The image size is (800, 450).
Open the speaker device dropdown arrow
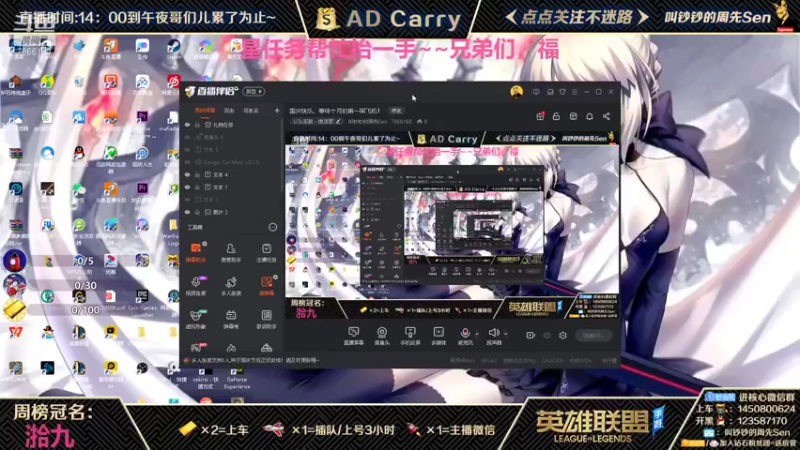(506, 334)
